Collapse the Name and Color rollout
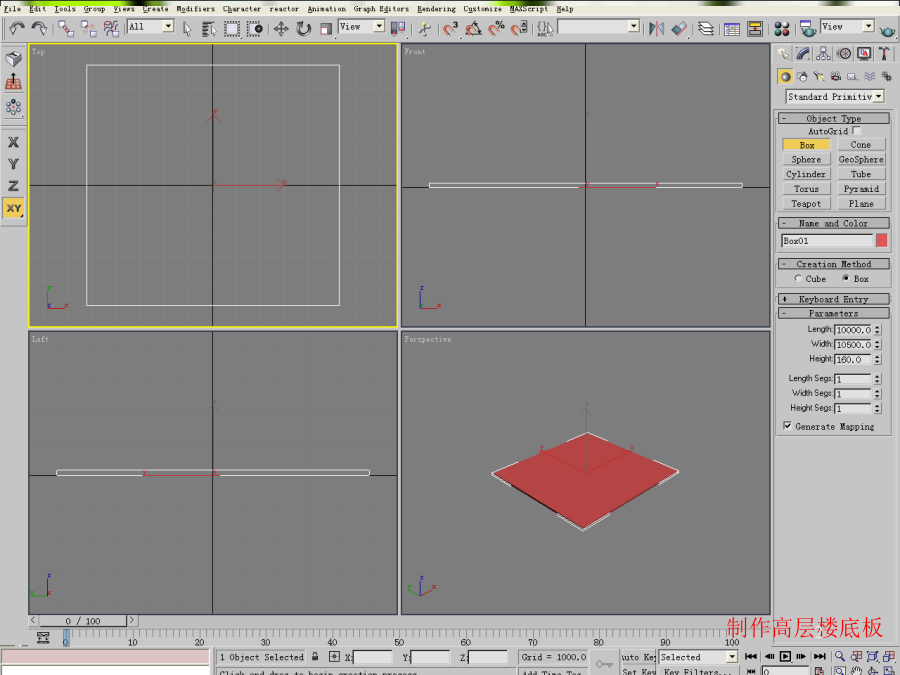 833,223
